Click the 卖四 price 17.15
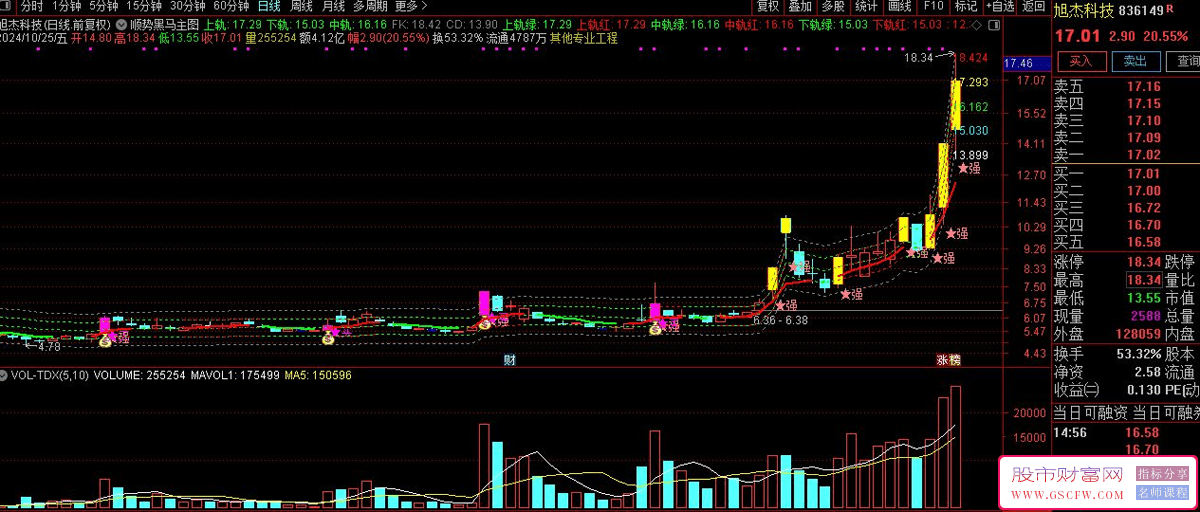Image resolution: width=1200 pixels, height=512 pixels. pyautogui.click(x=1143, y=104)
